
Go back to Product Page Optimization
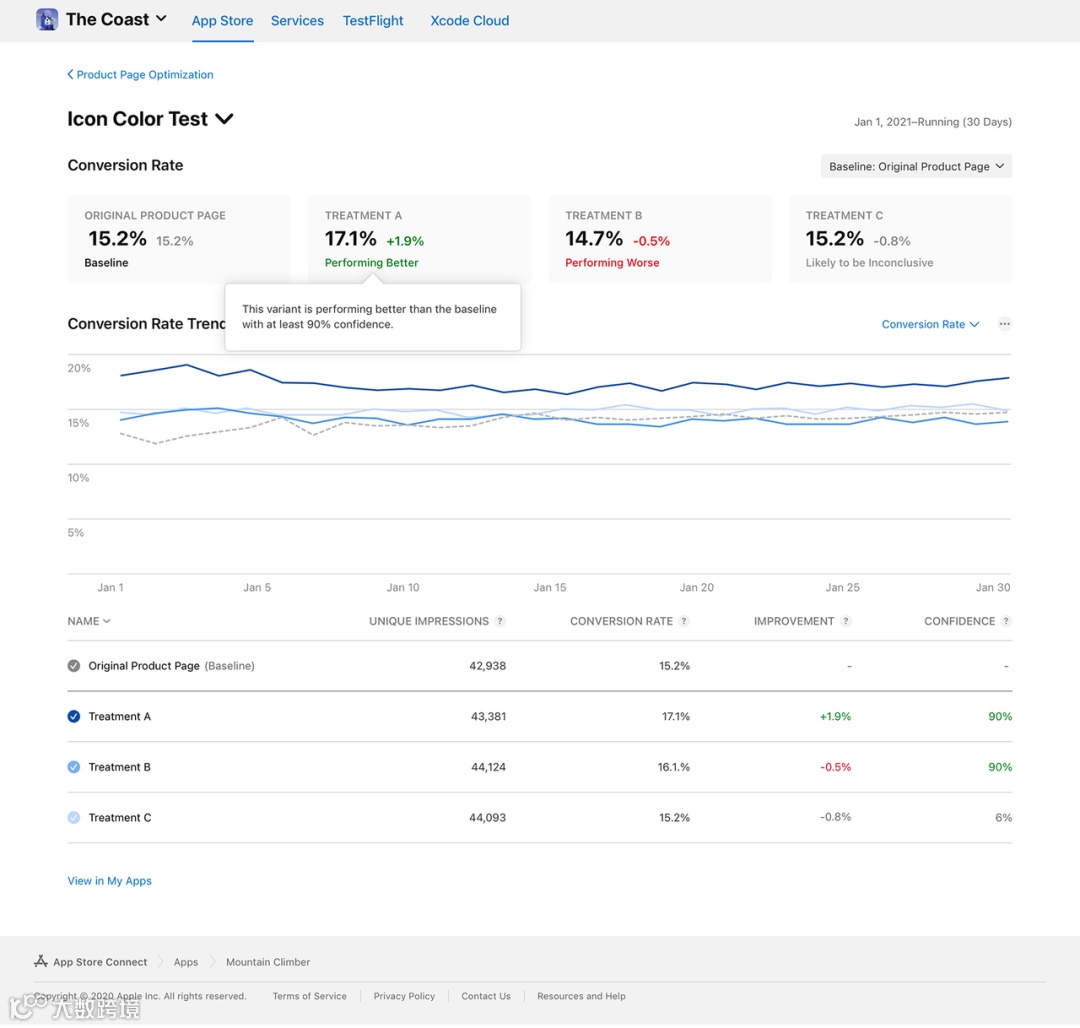point(140,74)
